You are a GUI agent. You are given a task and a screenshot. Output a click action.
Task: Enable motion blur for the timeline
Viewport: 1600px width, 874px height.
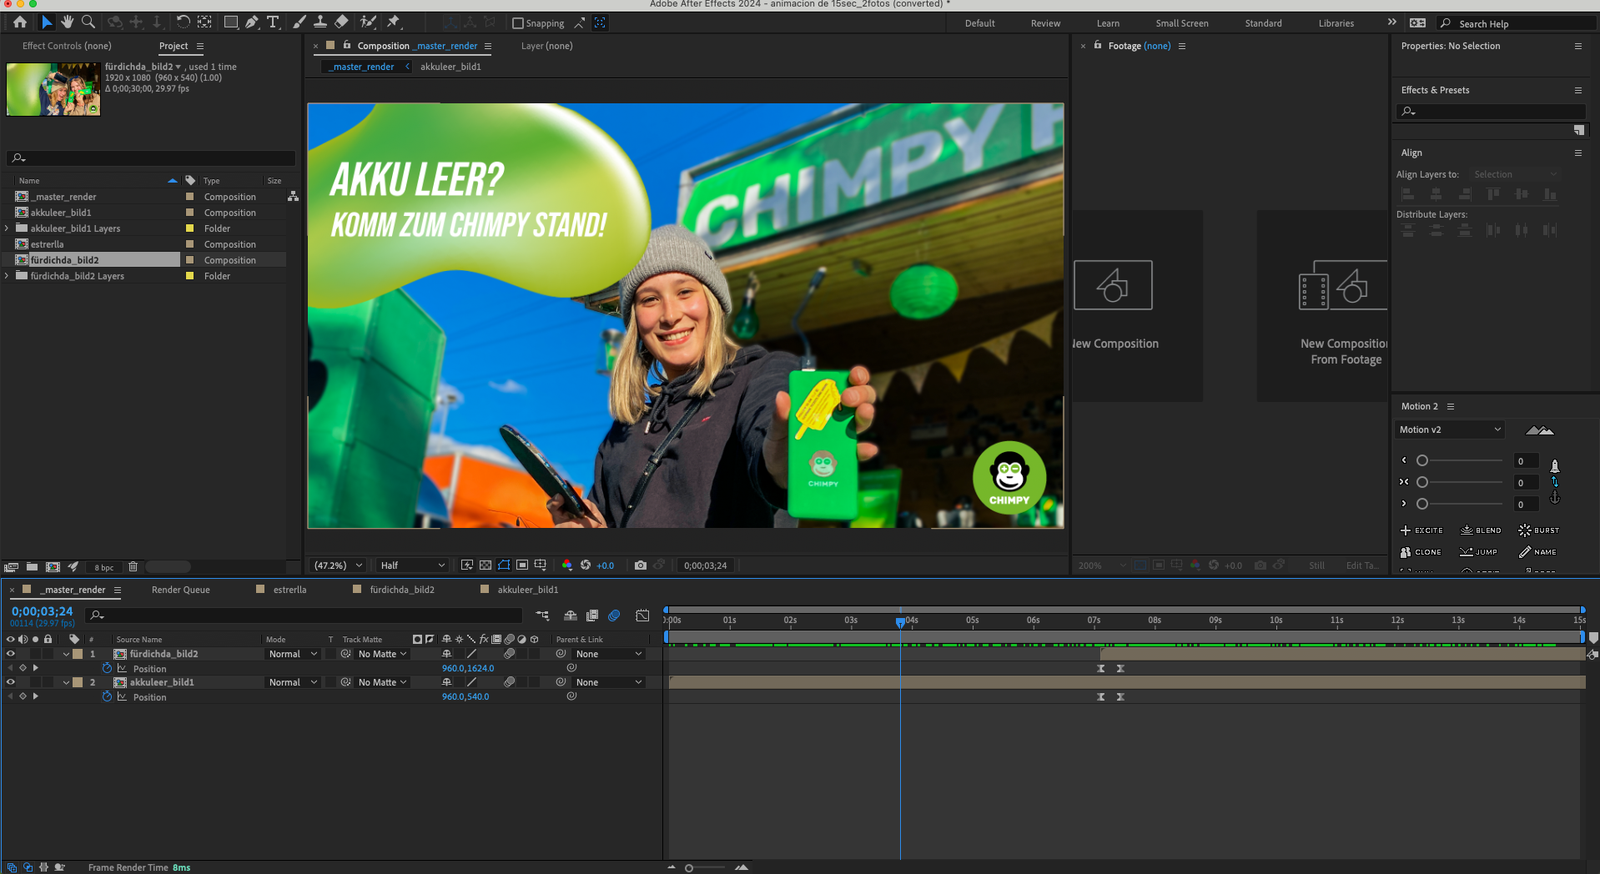614,615
